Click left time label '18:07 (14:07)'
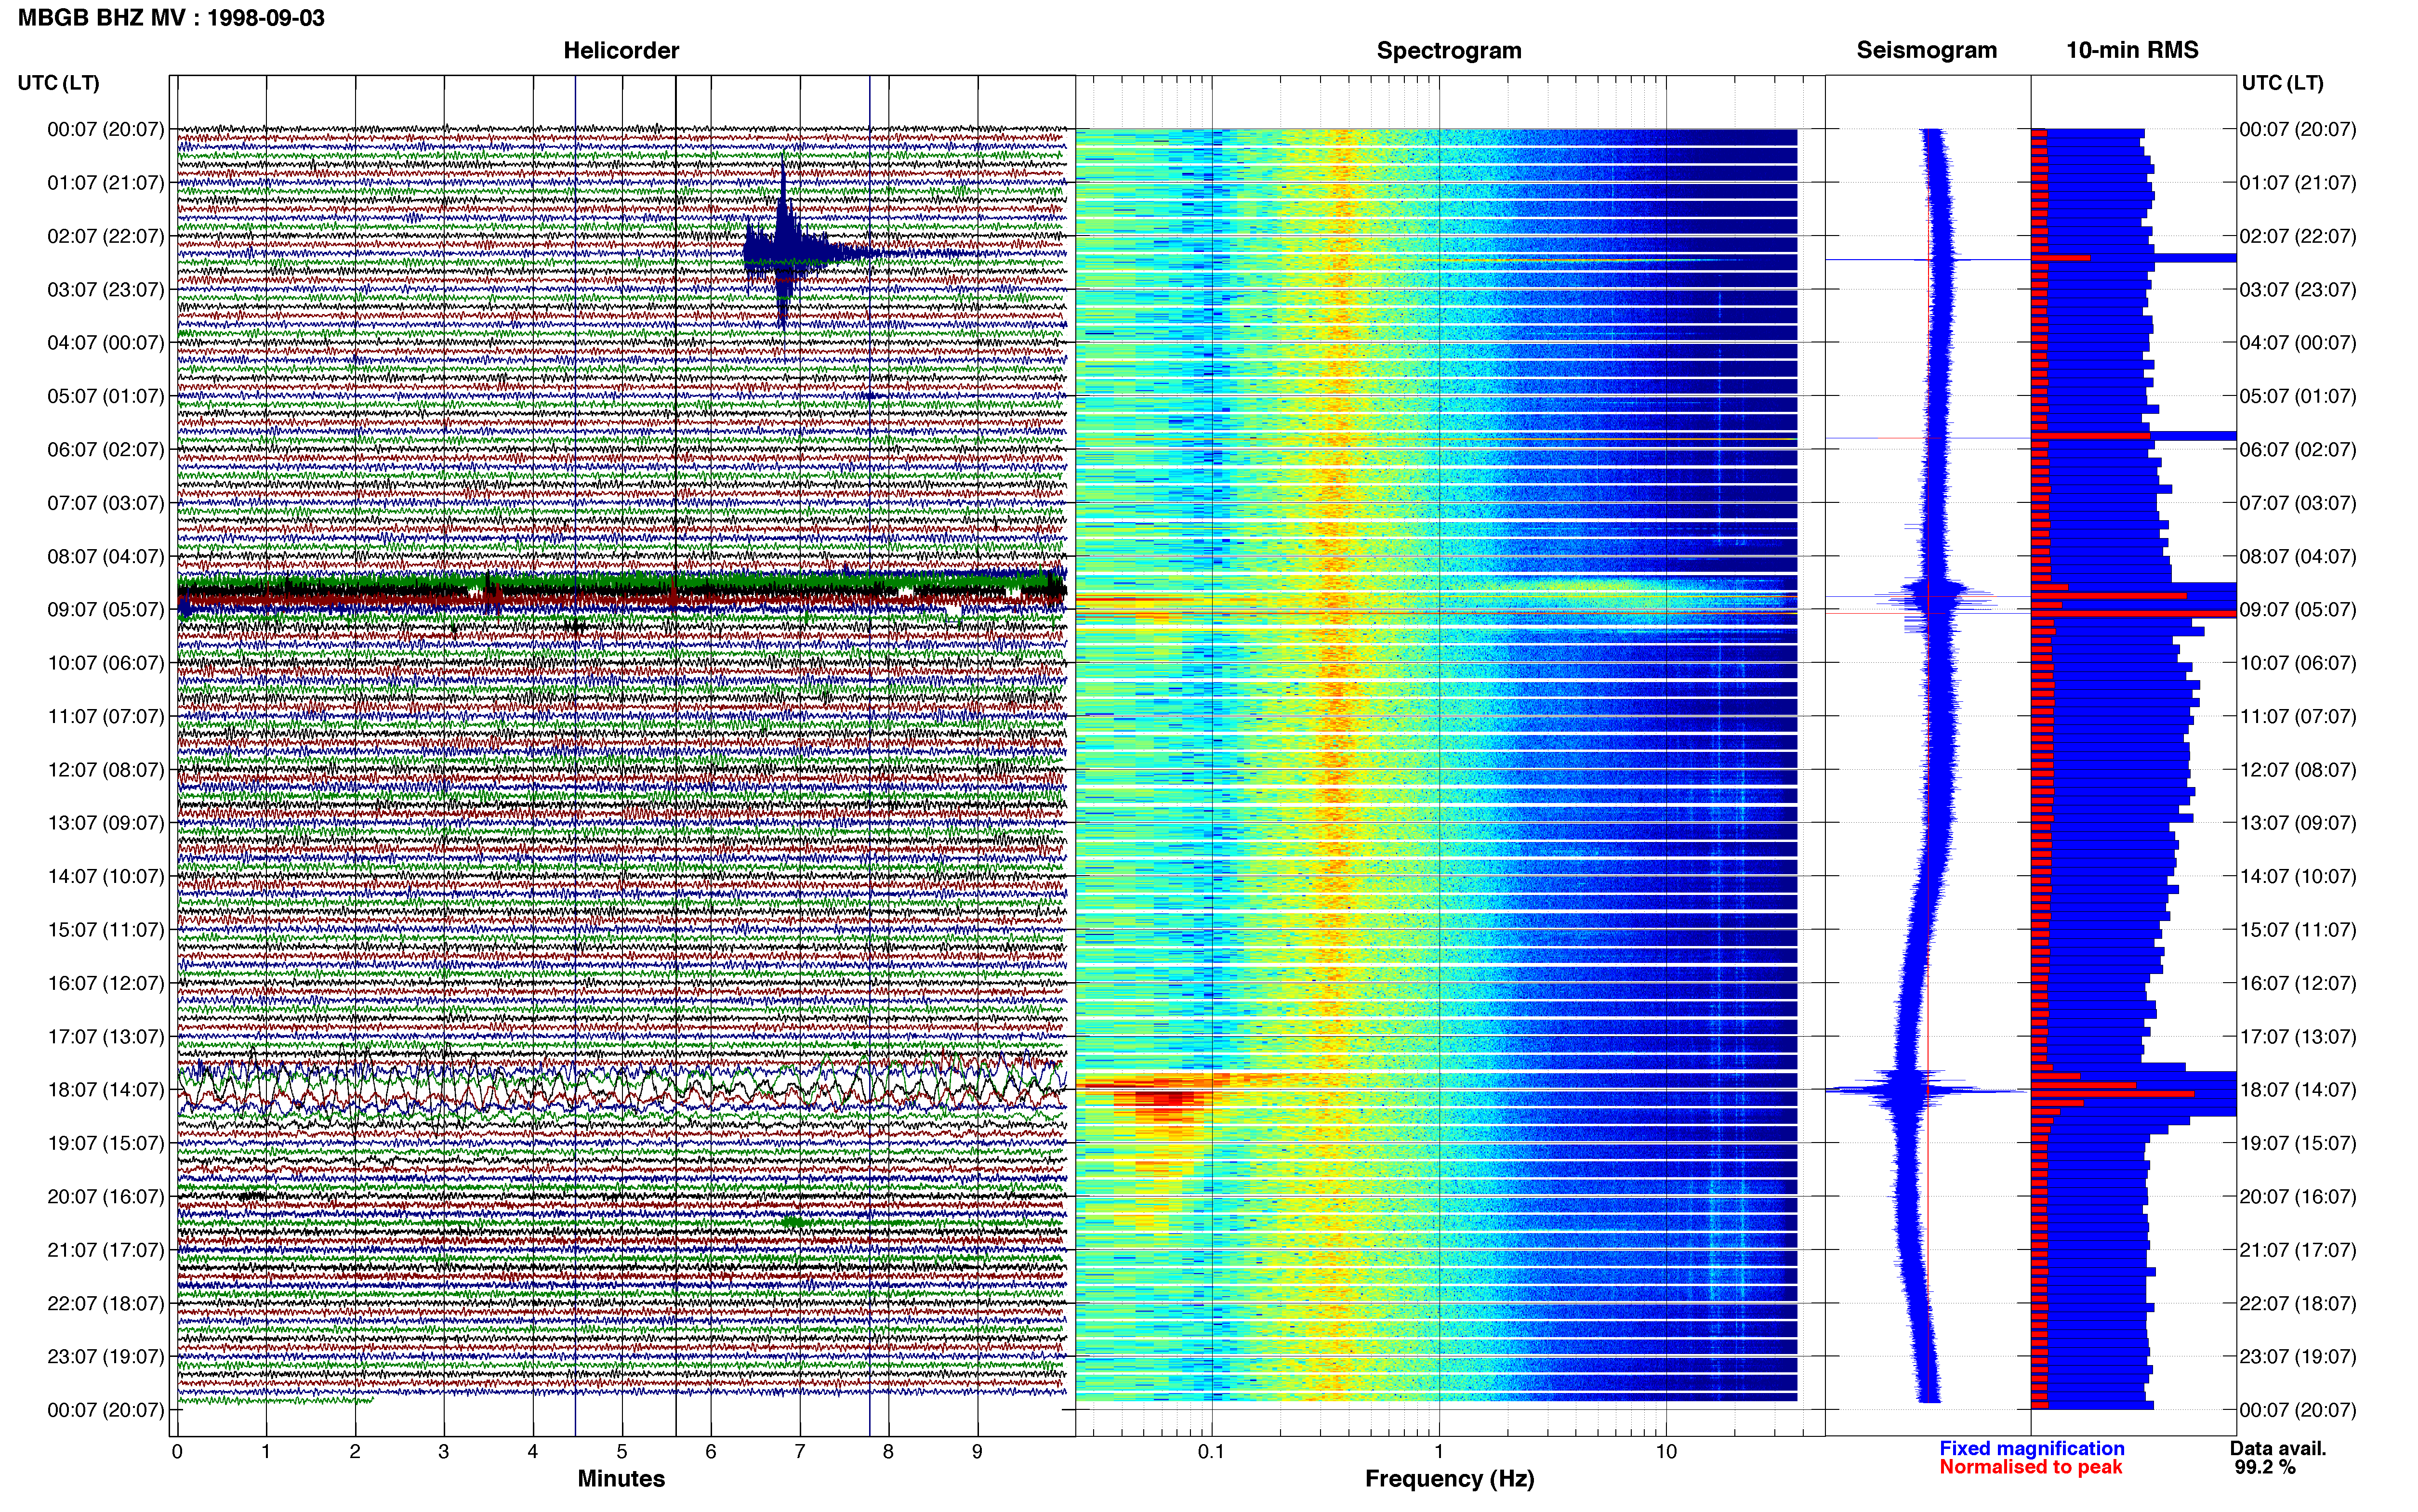 (105, 1090)
